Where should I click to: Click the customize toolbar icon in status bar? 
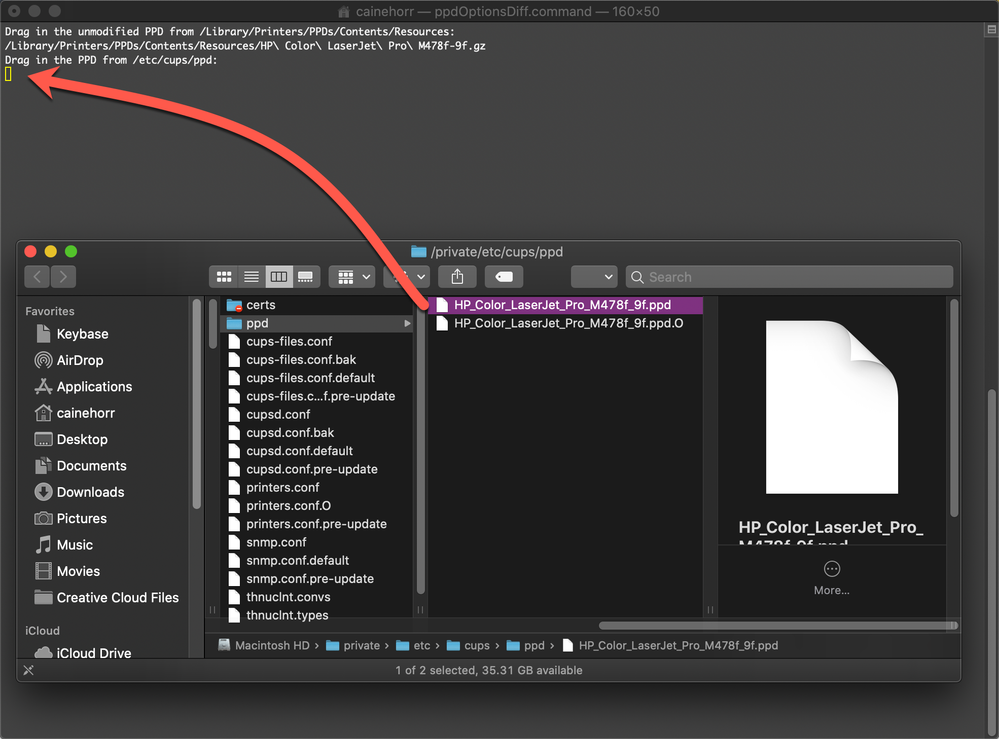click(29, 670)
